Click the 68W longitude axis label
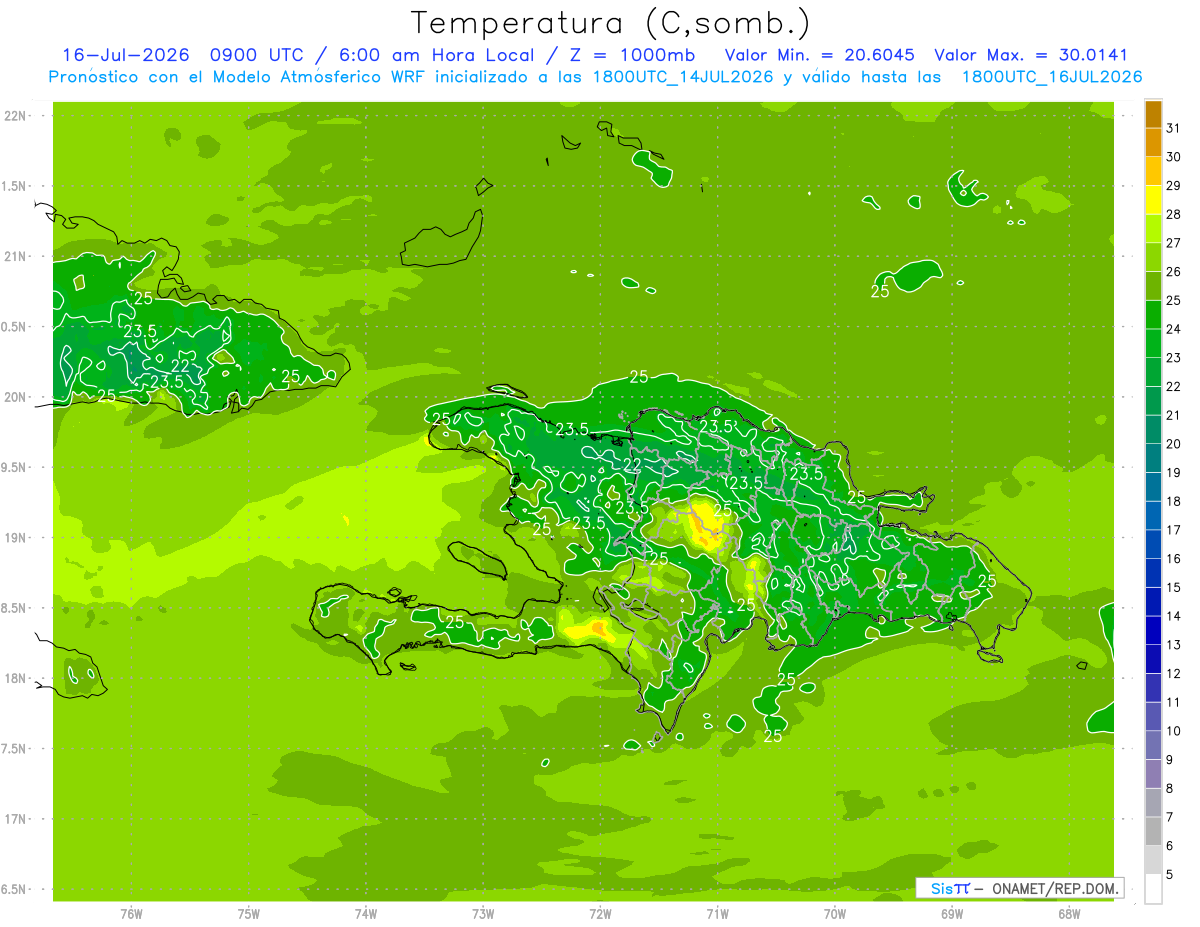Screen dimensions: 1200x927 pyautogui.click(x=1068, y=913)
